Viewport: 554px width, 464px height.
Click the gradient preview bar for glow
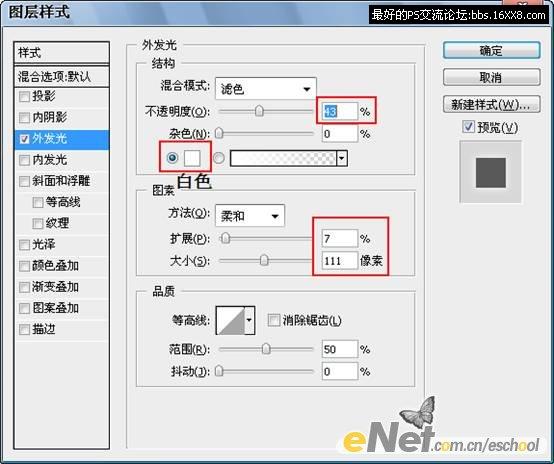(x=283, y=158)
